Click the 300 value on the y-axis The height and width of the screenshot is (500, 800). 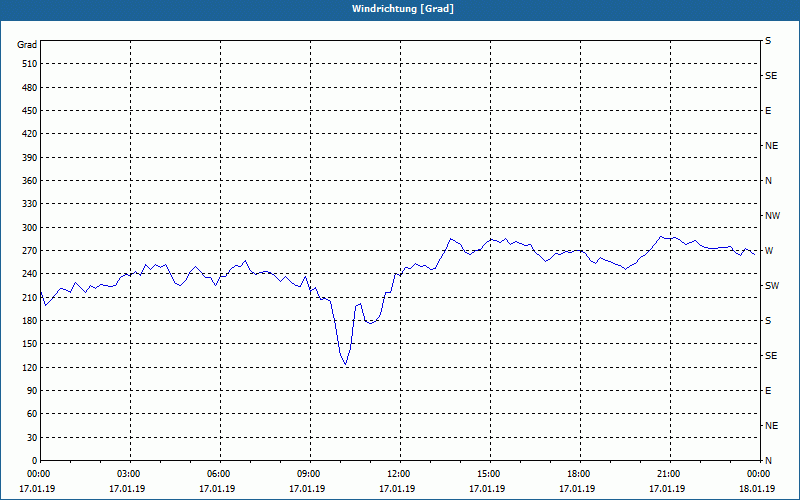[x=29, y=228]
